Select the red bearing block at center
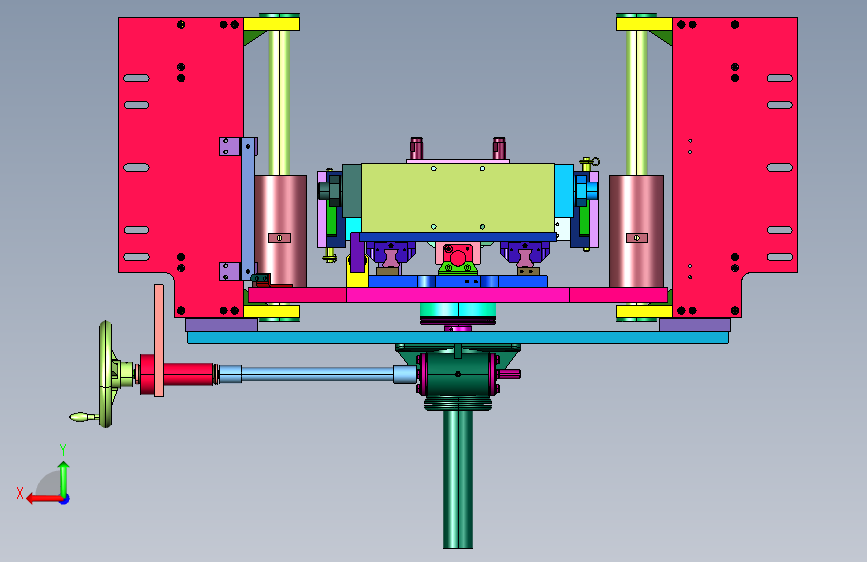 click(458, 256)
